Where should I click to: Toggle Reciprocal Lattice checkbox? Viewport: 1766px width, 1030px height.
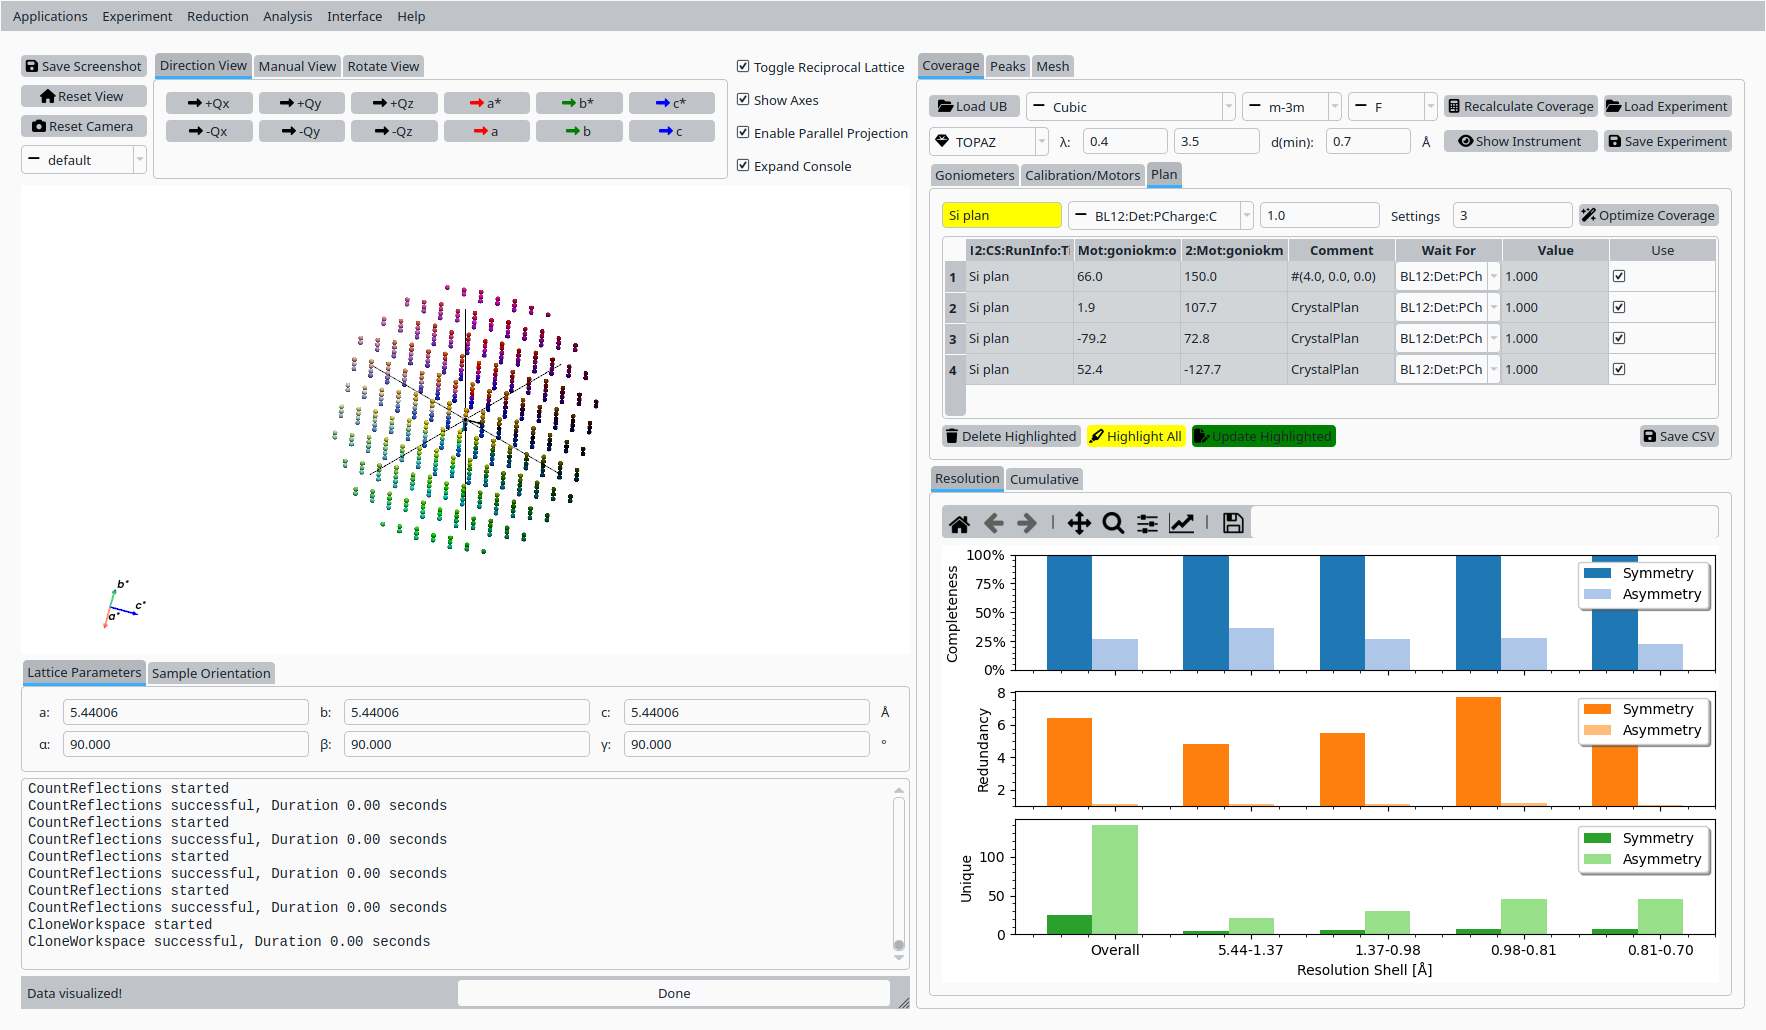[x=743, y=67]
